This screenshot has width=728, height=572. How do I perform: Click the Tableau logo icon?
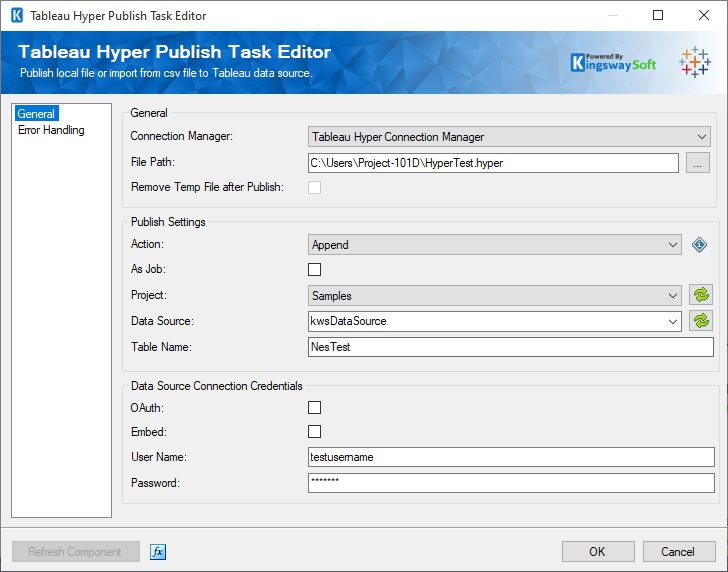click(695, 62)
